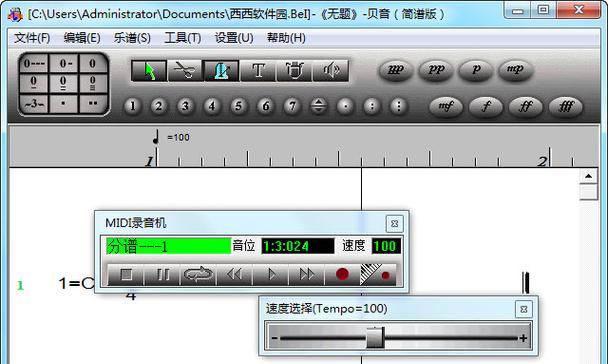This screenshot has width=608, height=364.
Task: Close the 速度选择 tempo panel
Action: tap(523, 309)
